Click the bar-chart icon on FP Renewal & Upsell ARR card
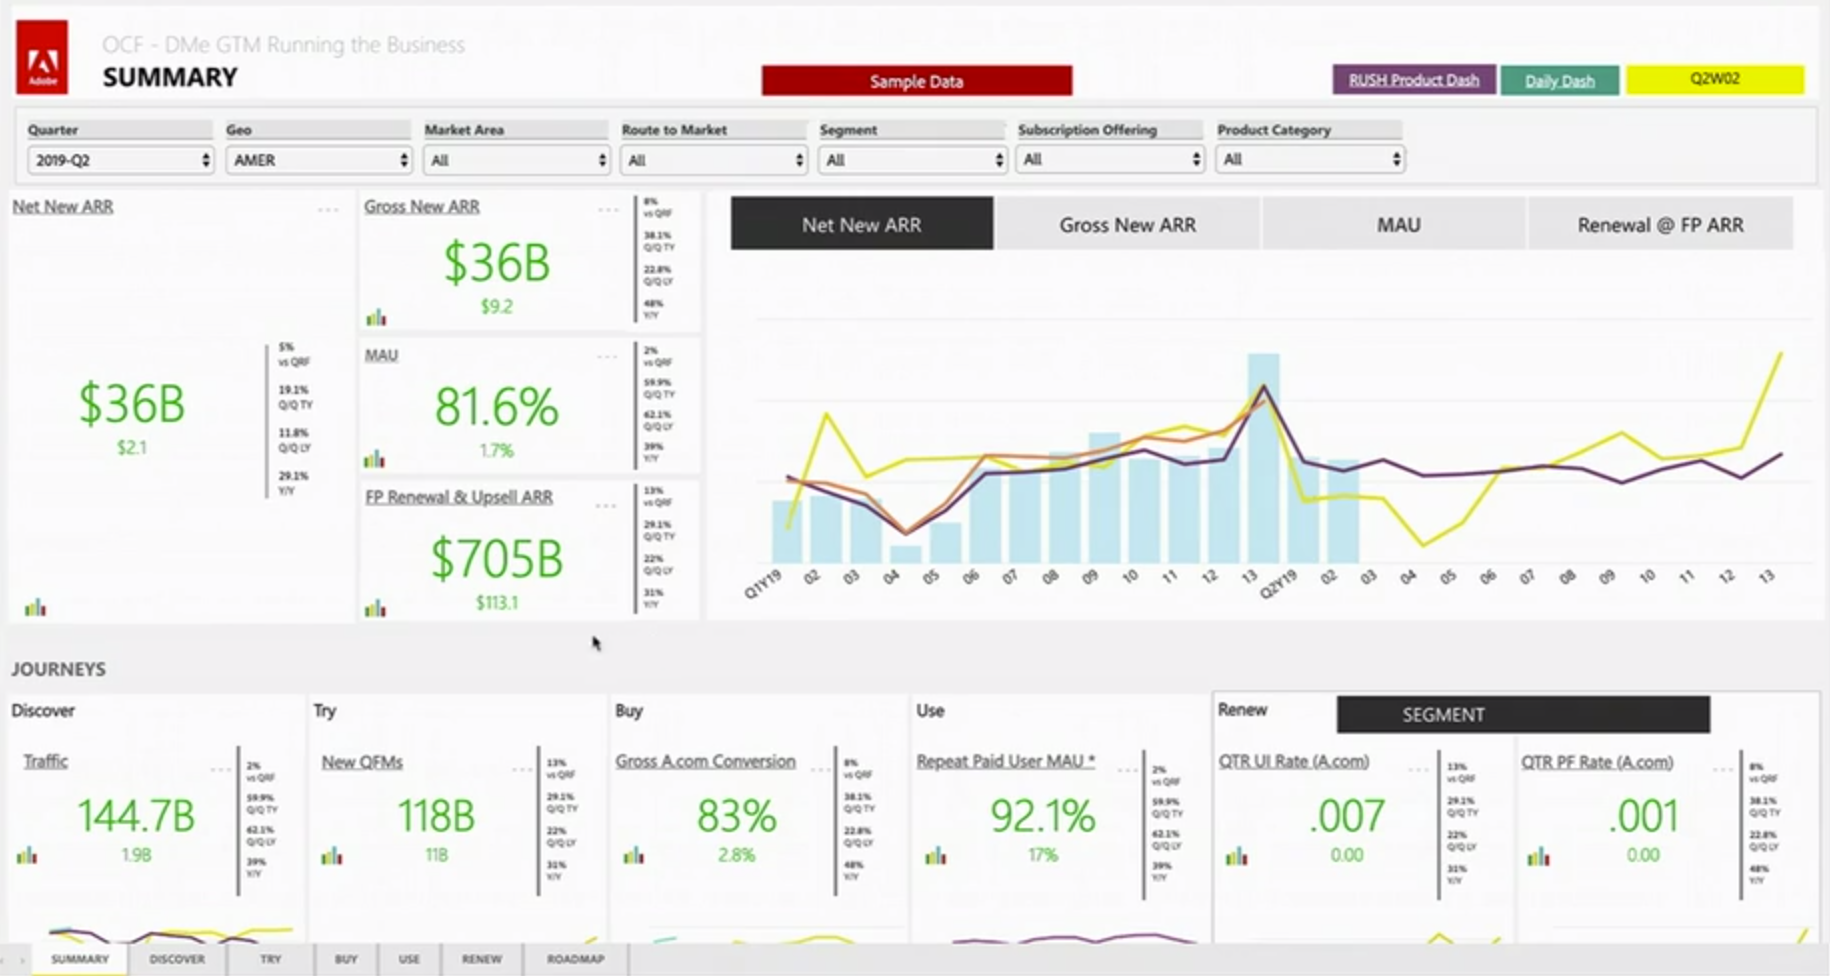 pyautogui.click(x=374, y=606)
